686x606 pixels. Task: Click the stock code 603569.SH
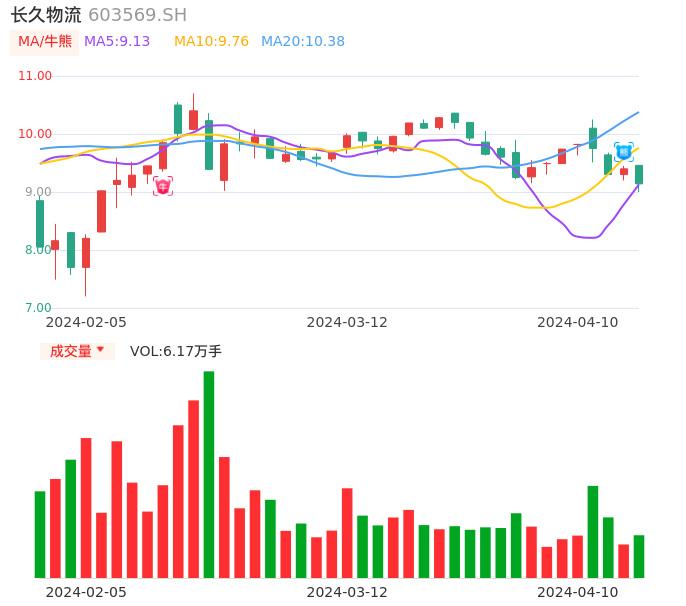pos(137,15)
